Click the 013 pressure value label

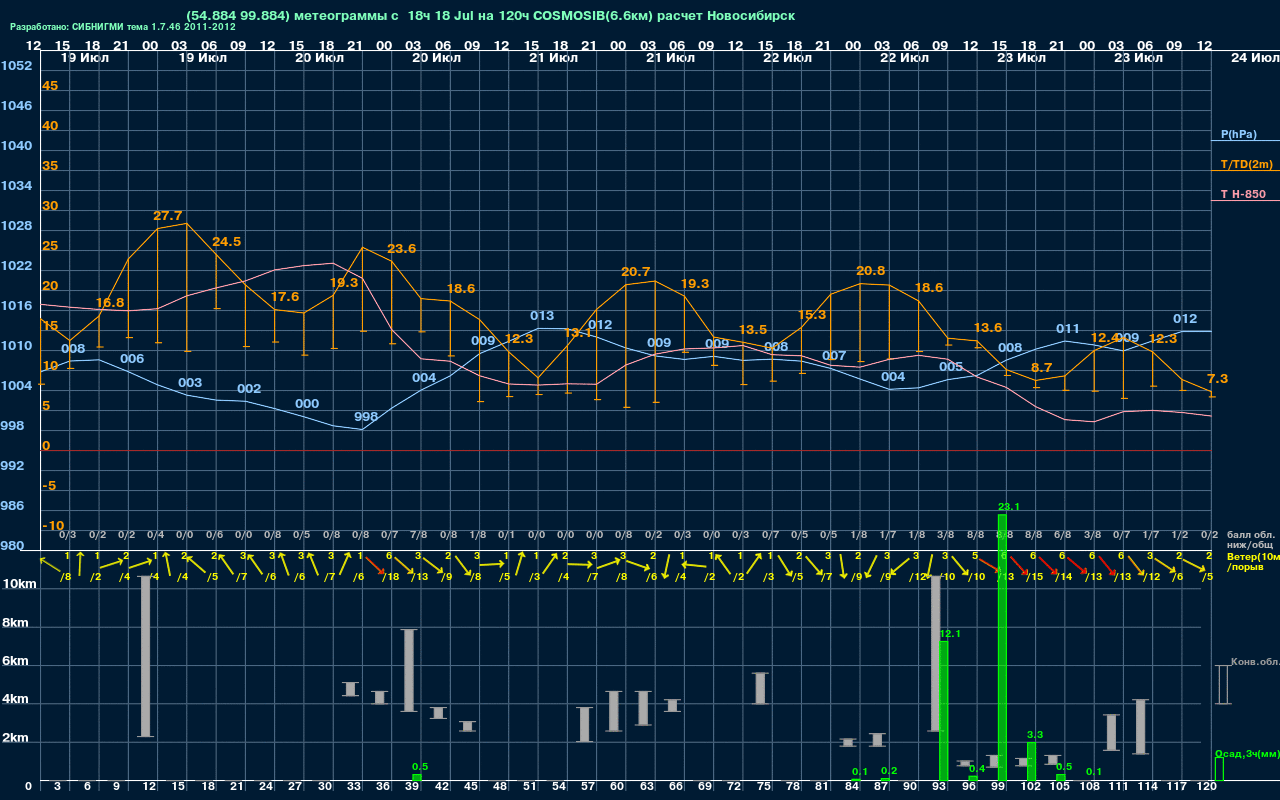coord(542,316)
